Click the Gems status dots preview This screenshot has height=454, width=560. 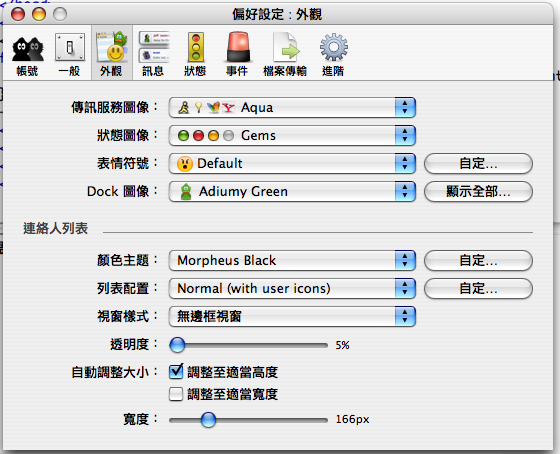point(206,136)
